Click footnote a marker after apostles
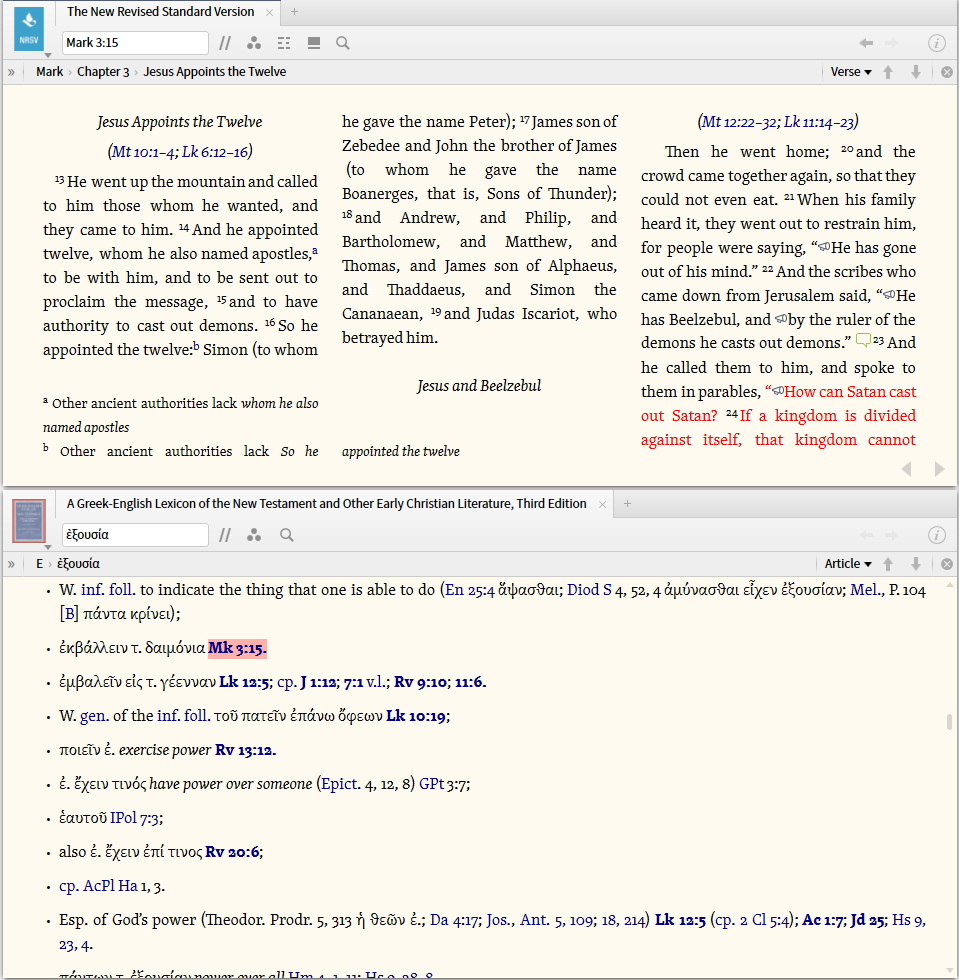959x980 pixels. point(314,251)
